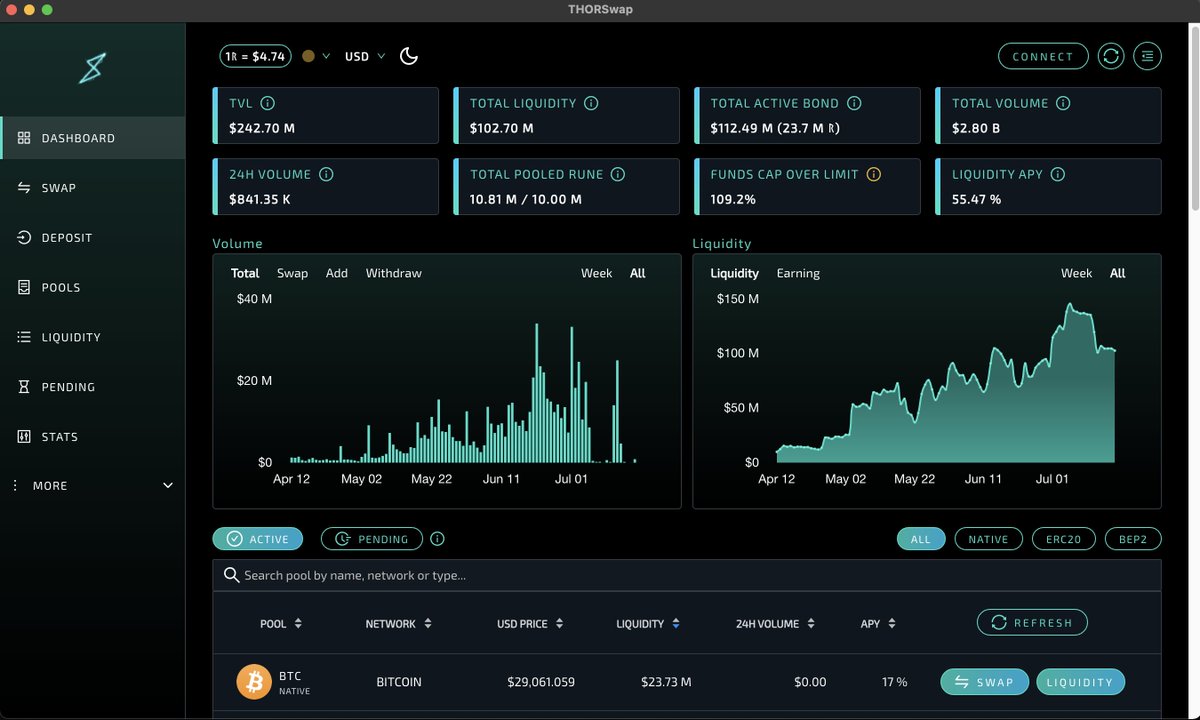Toggle dark mode moon icon
The width and height of the screenshot is (1200, 720).
[408, 56]
